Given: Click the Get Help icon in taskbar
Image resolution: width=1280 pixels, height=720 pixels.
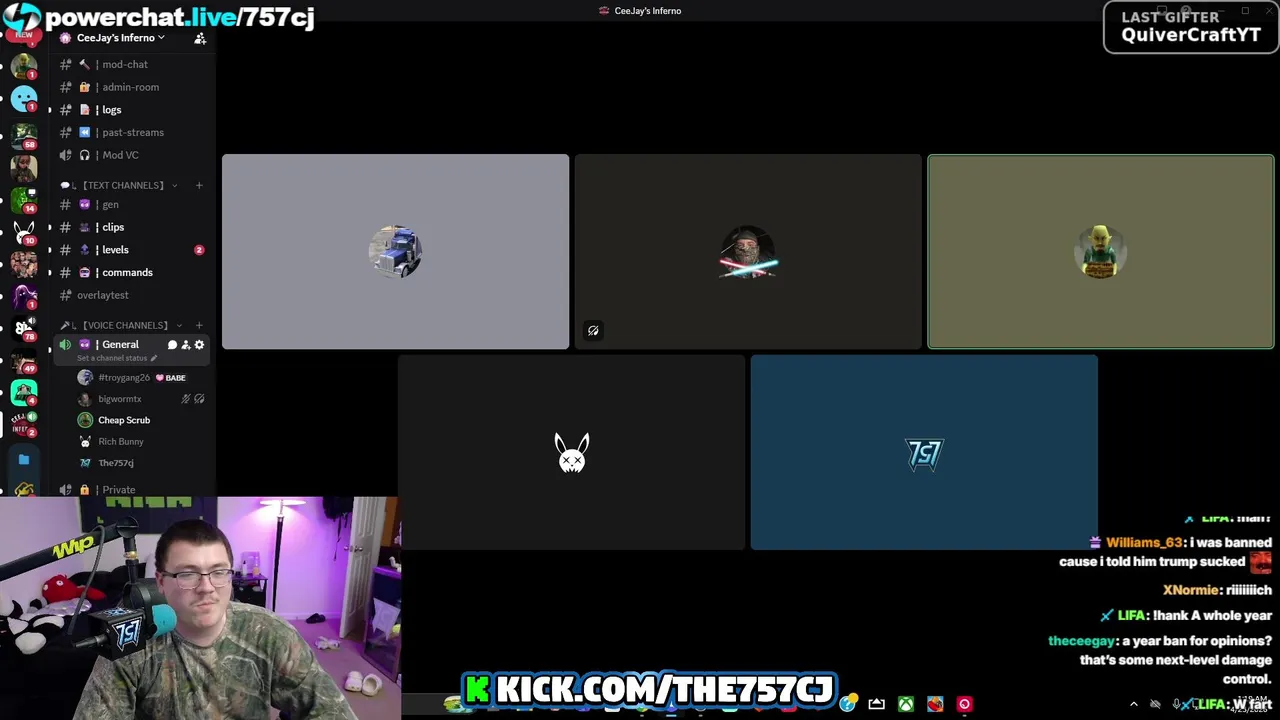Looking at the screenshot, I should (848, 704).
